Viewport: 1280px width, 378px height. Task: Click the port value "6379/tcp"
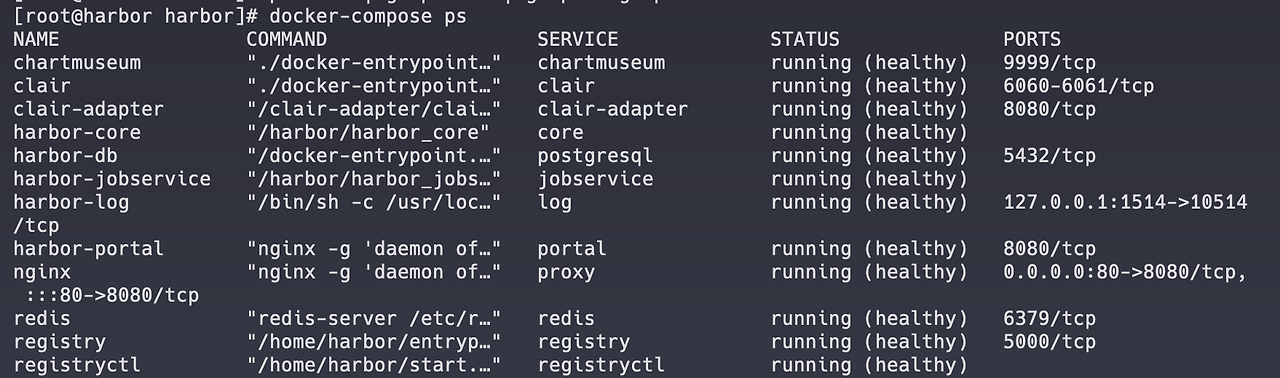1050,318
